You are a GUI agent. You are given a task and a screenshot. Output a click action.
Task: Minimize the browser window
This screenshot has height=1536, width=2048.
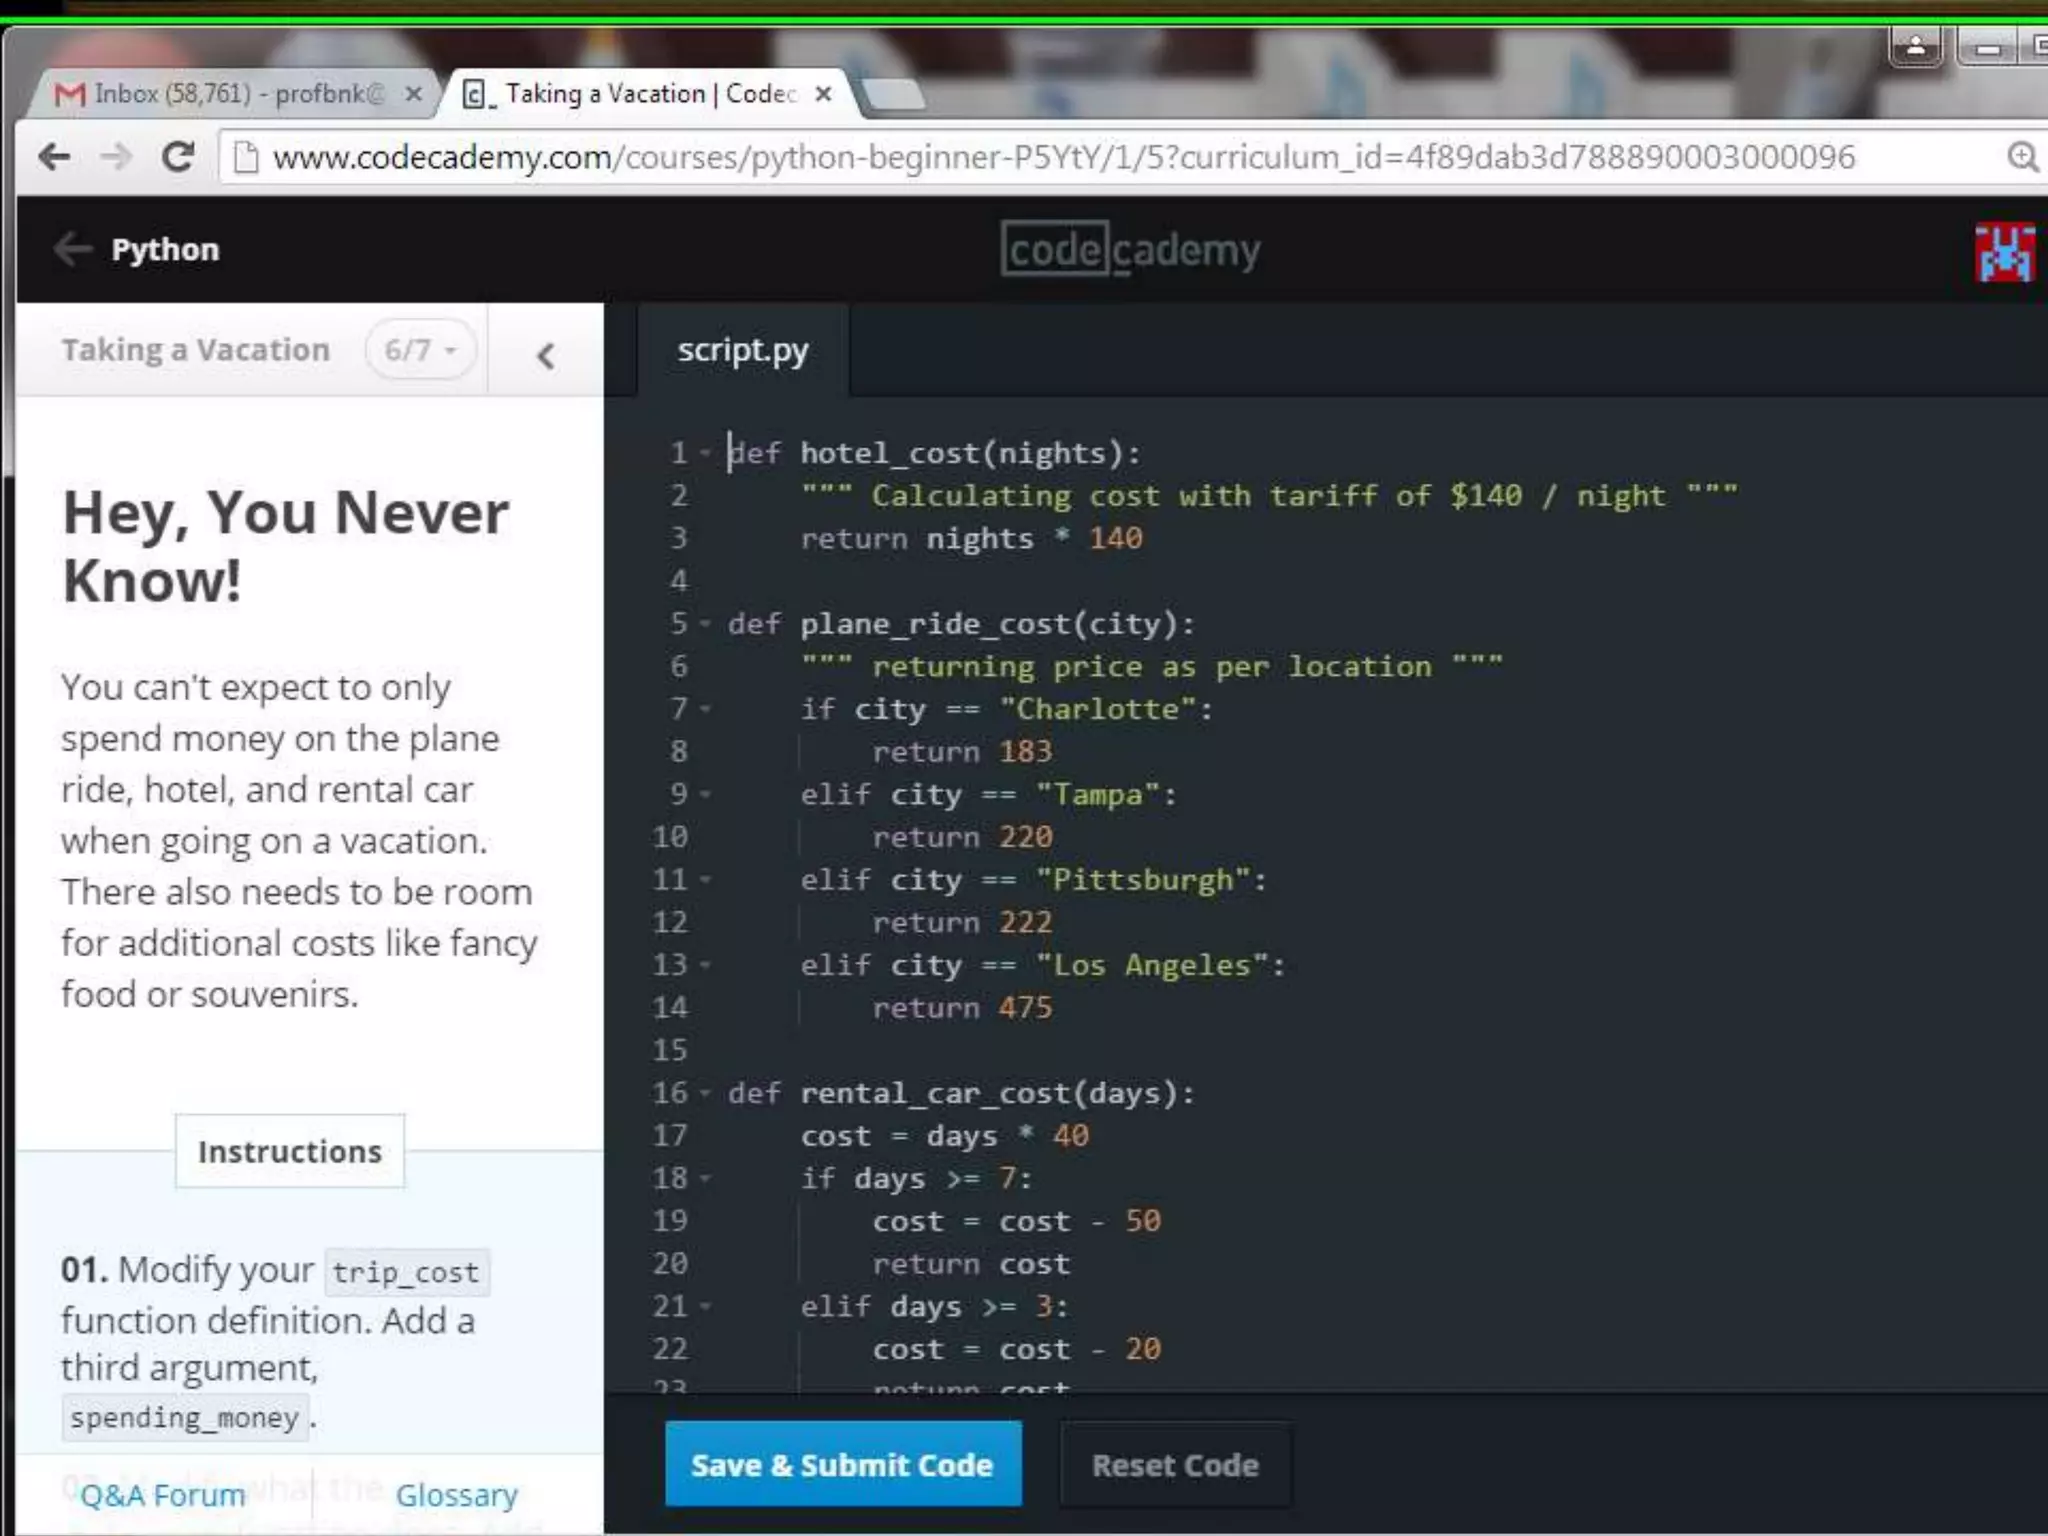click(x=1988, y=46)
